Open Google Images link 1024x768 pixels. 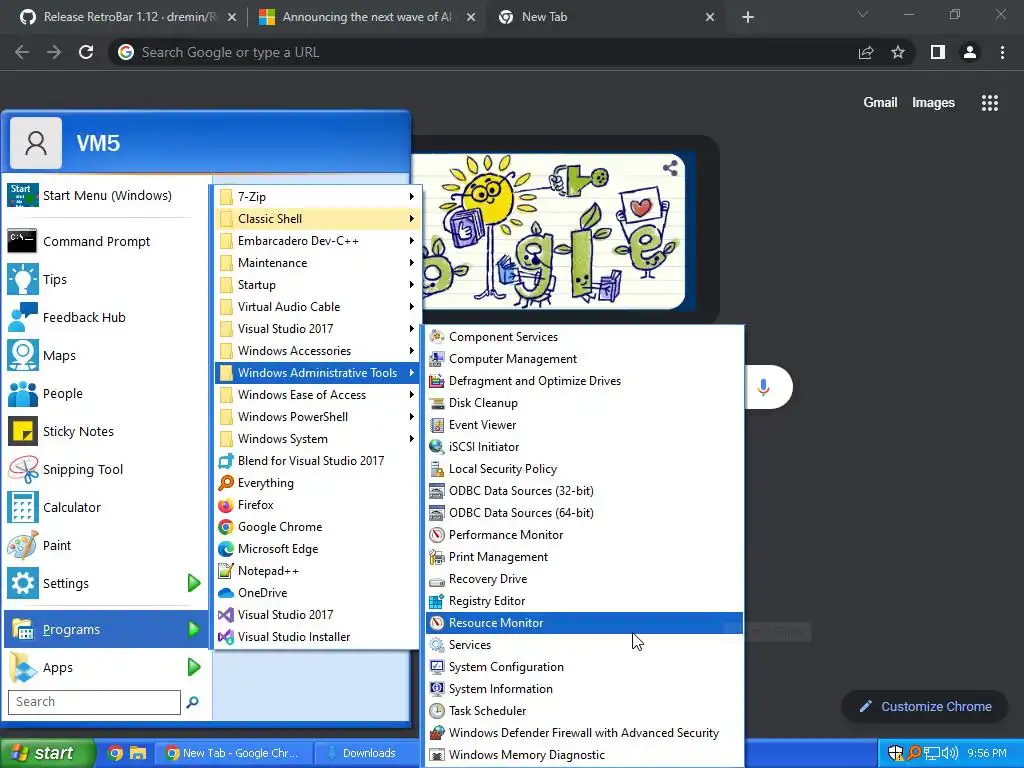coord(933,103)
